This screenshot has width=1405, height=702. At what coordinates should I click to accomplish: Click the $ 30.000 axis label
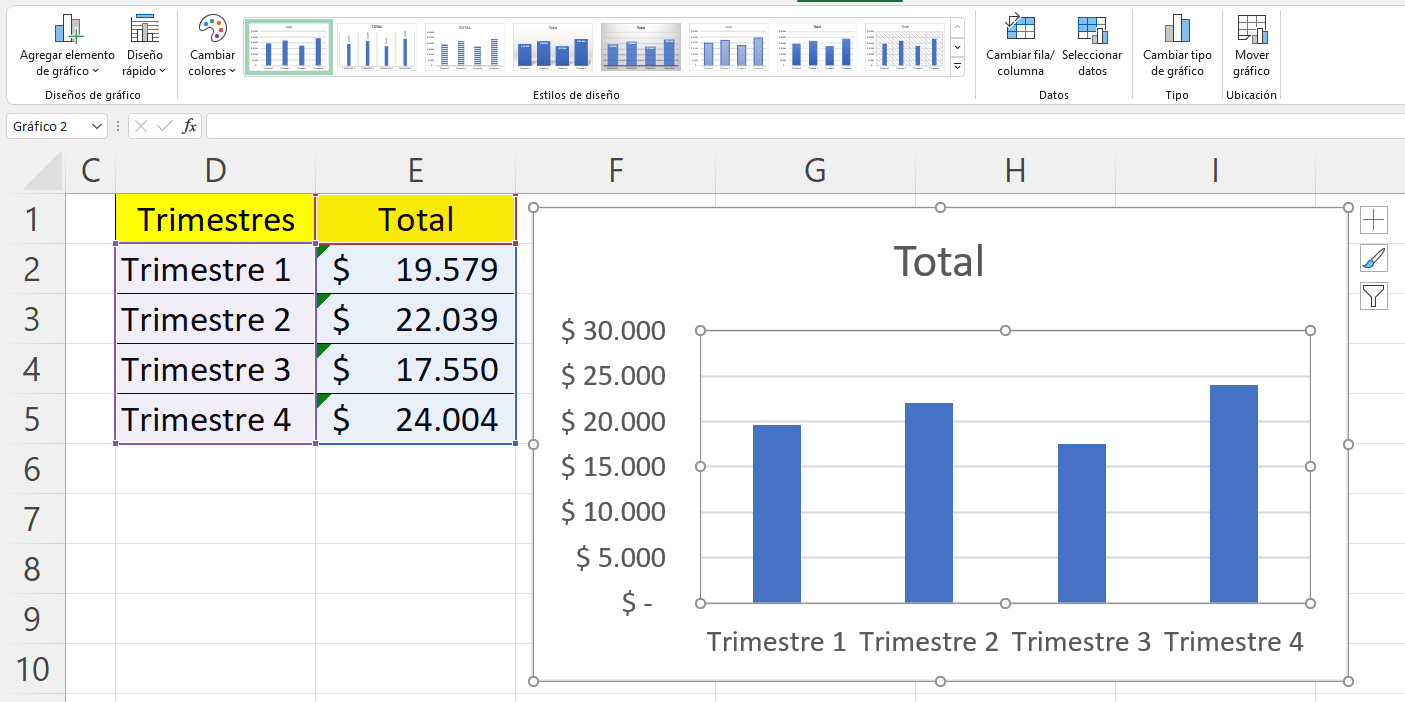pyautogui.click(x=613, y=330)
